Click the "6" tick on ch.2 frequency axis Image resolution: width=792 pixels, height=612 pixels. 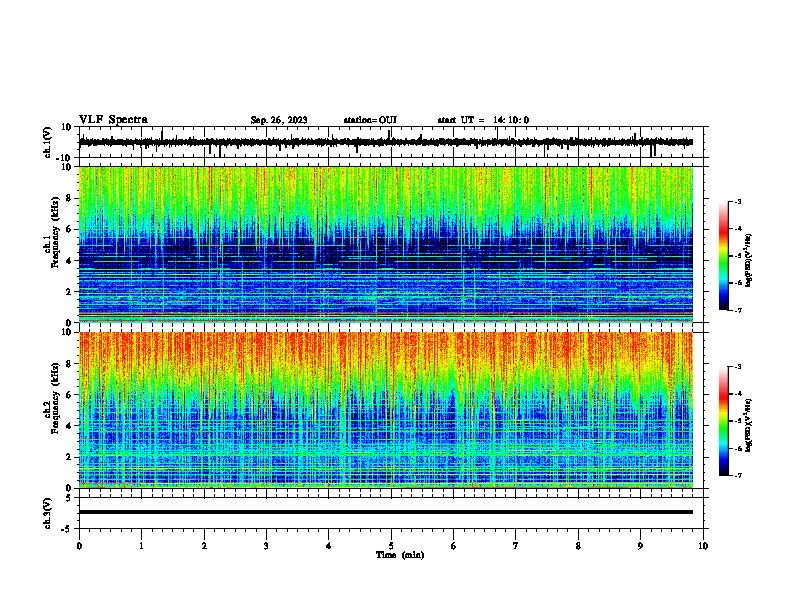[x=69, y=394]
